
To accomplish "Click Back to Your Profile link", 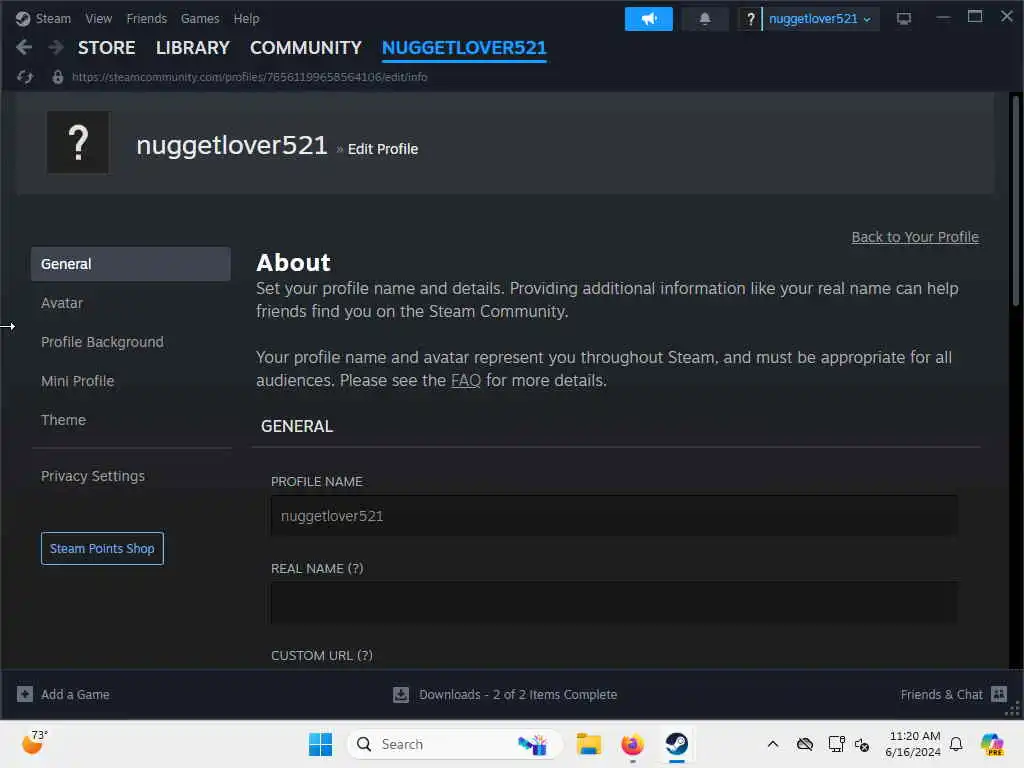I will [x=915, y=237].
